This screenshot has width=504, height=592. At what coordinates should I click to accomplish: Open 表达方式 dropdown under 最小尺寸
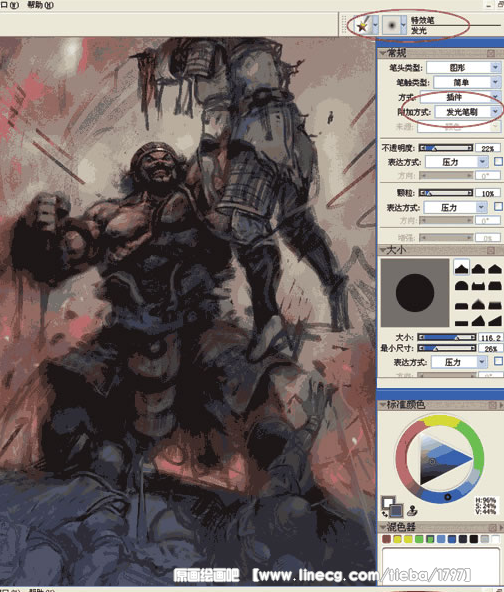click(x=459, y=362)
